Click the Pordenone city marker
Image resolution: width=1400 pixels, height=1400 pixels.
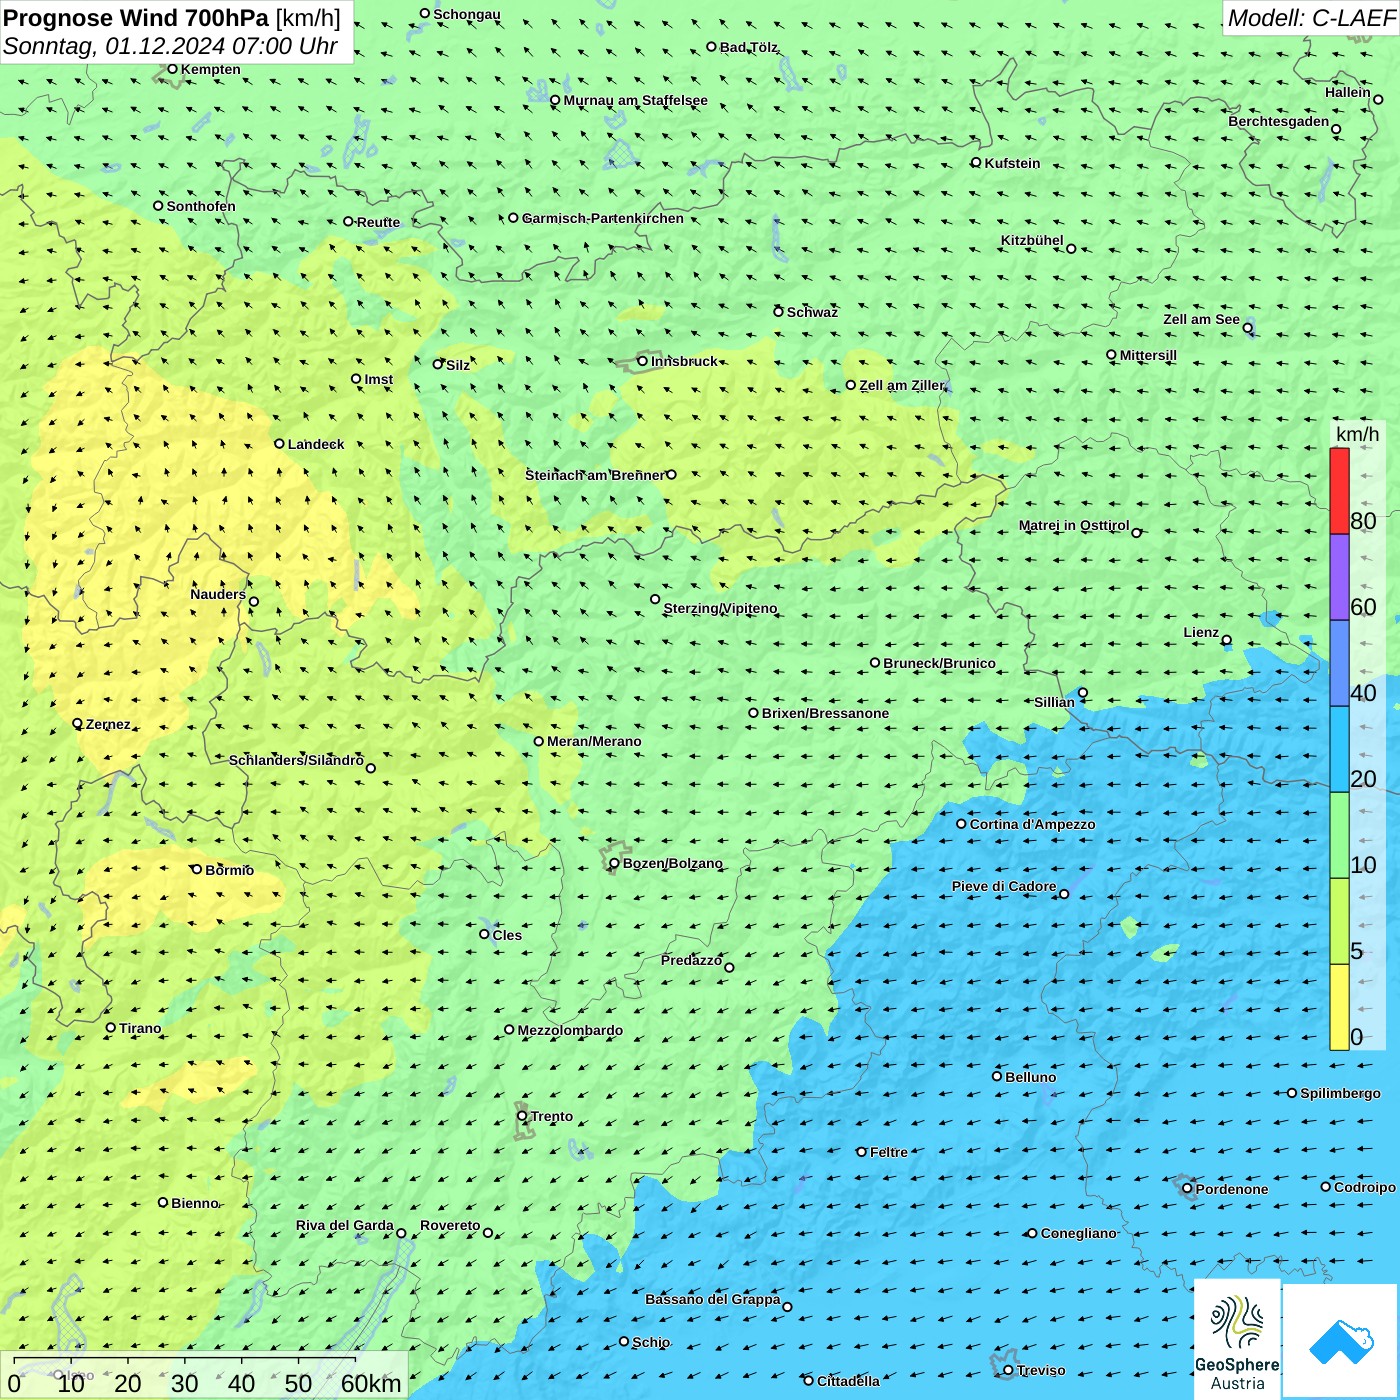click(x=1188, y=1189)
